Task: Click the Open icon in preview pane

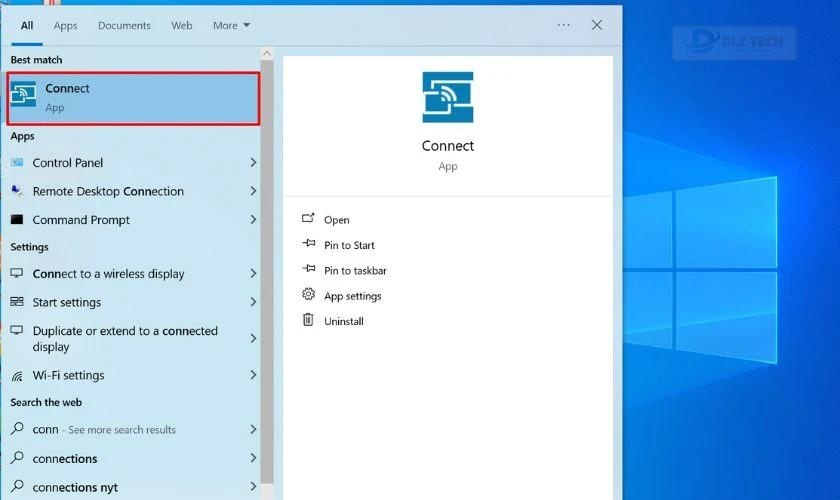Action: pyautogui.click(x=308, y=218)
